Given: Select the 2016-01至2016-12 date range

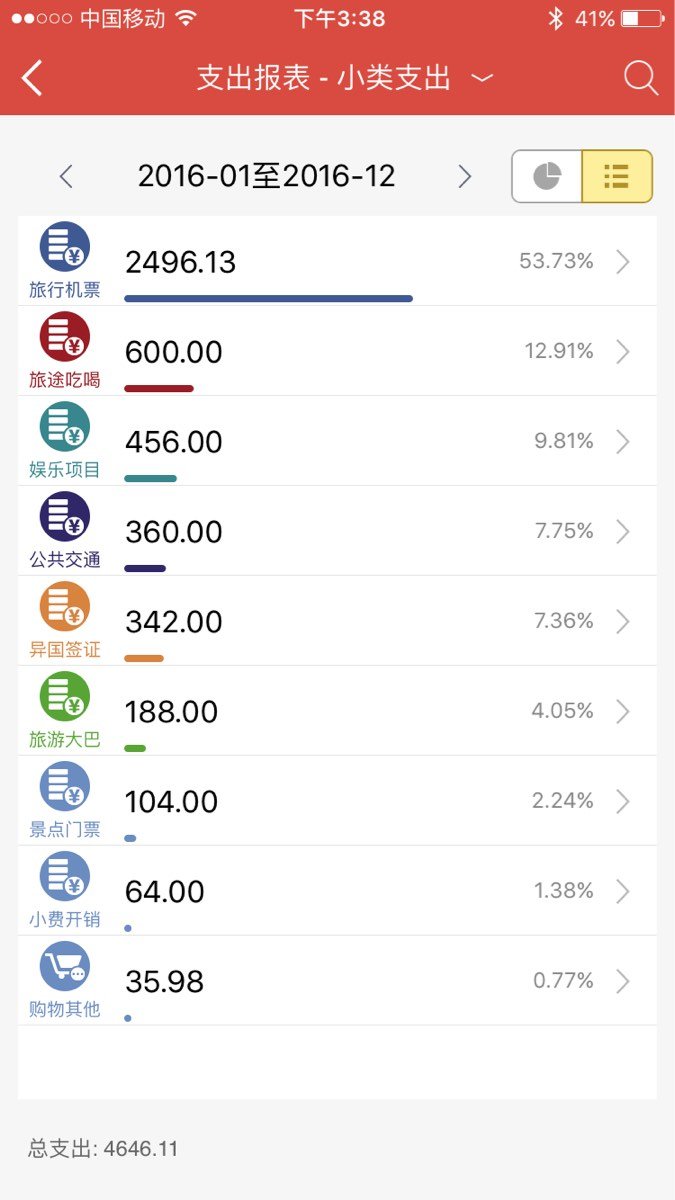Looking at the screenshot, I should (266, 177).
